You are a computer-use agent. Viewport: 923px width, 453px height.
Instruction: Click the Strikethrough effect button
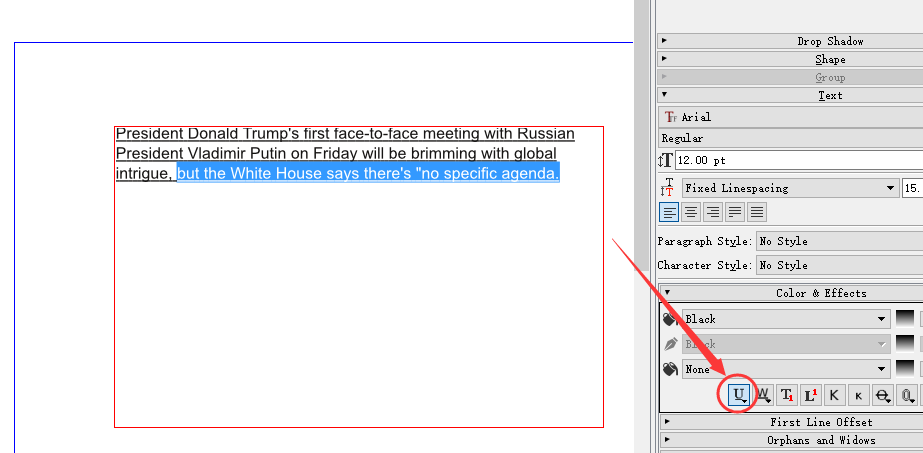pyautogui.click(x=882, y=396)
